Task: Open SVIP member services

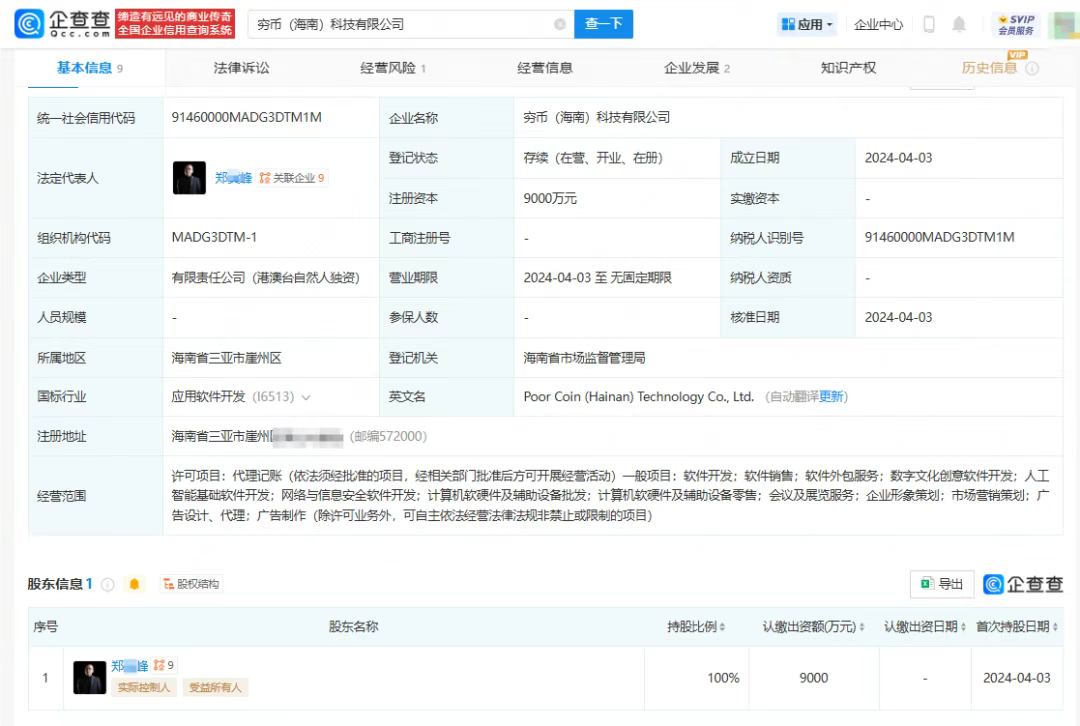Action: pyautogui.click(x=1016, y=25)
